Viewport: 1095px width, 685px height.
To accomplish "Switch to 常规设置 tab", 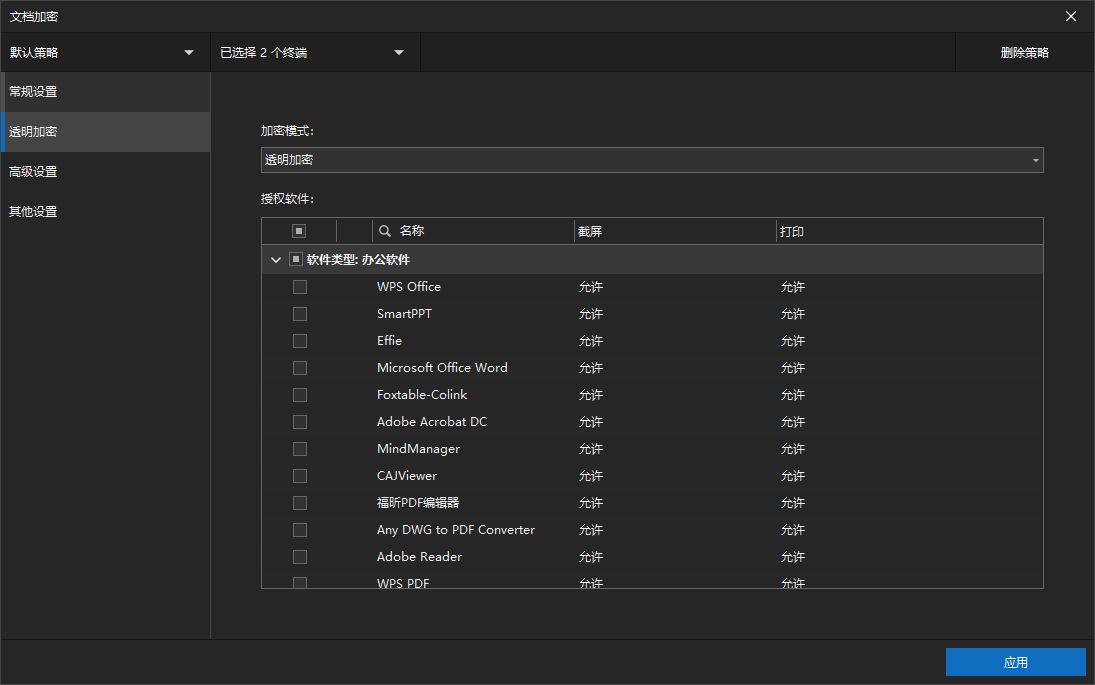I will pos(105,91).
